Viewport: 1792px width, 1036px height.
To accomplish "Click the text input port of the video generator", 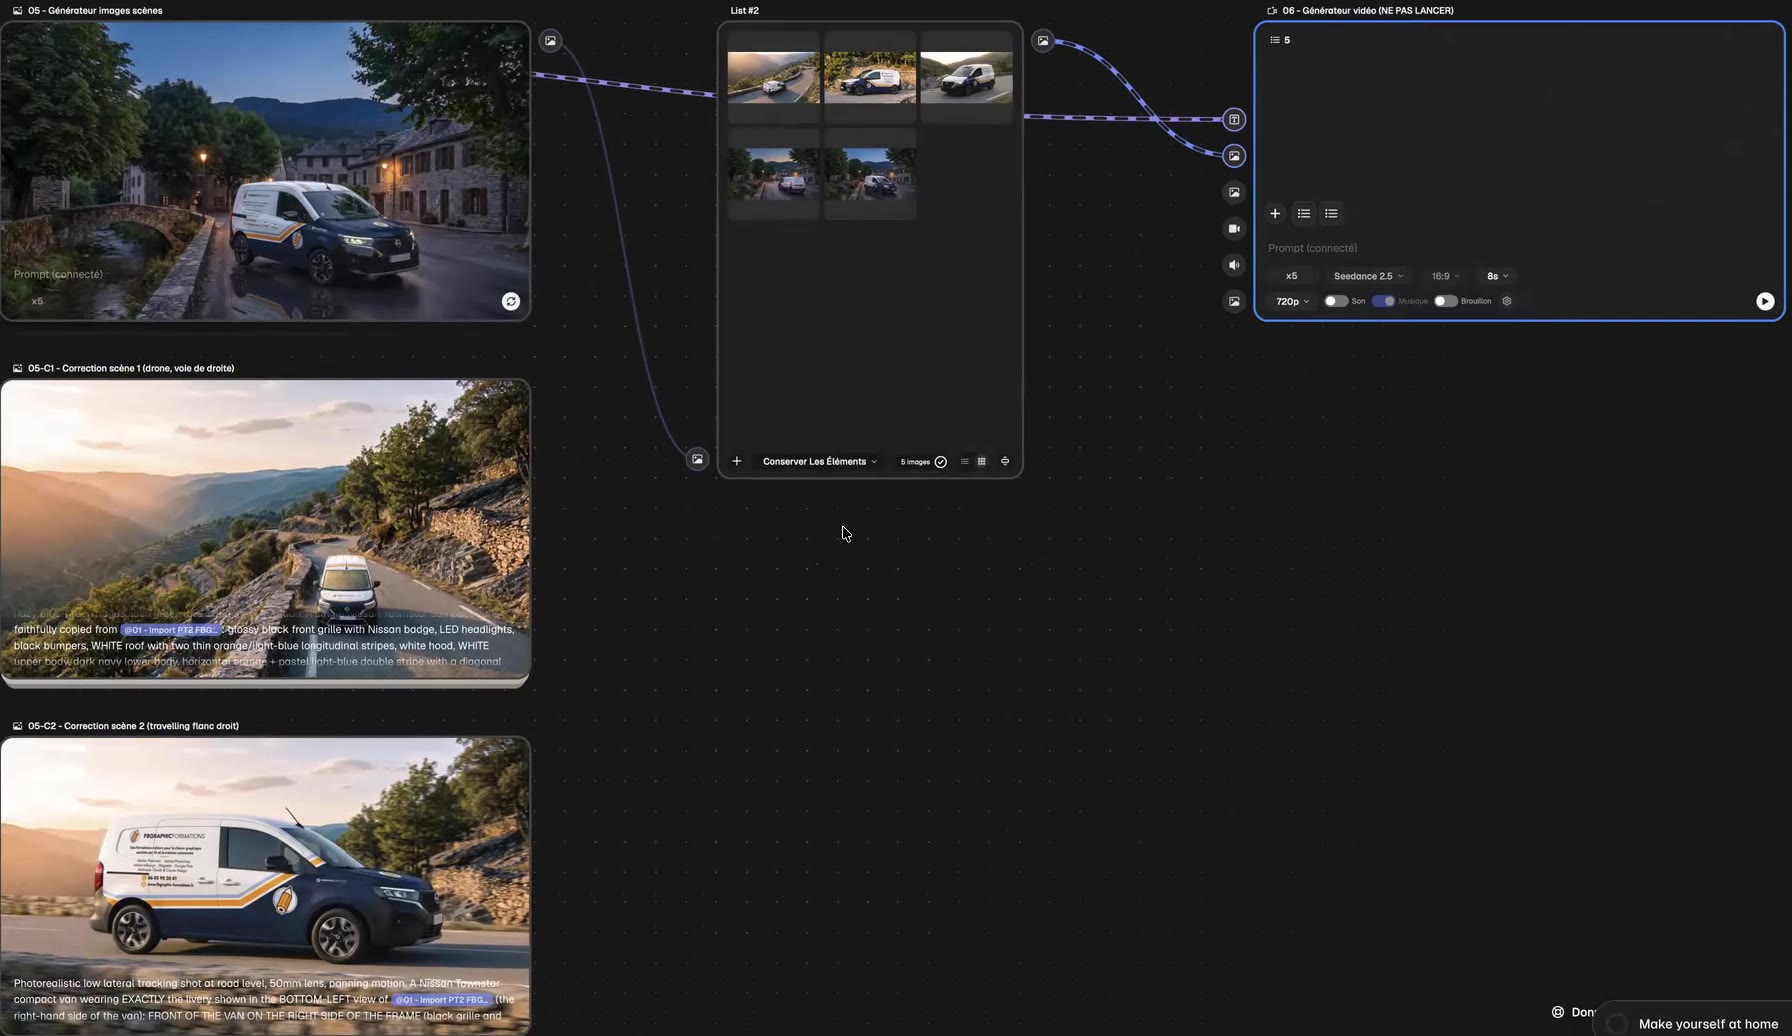I will (x=1234, y=120).
